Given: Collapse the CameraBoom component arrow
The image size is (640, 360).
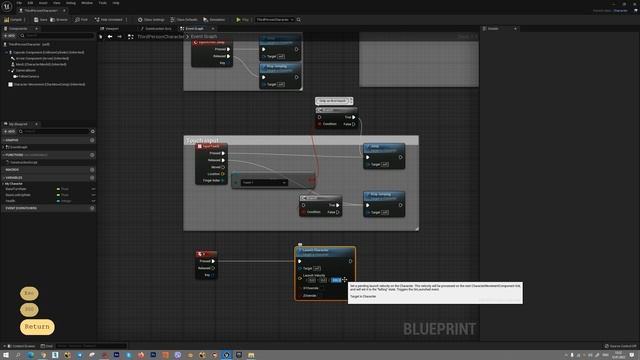Looking at the screenshot, I should tap(10, 71).
